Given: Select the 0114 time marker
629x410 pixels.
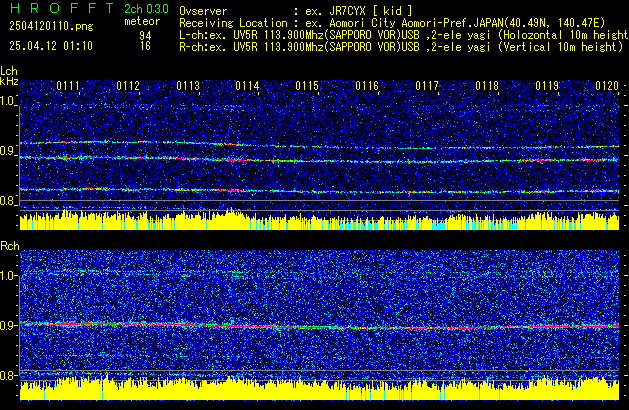Looking at the screenshot, I should click(x=247, y=86).
